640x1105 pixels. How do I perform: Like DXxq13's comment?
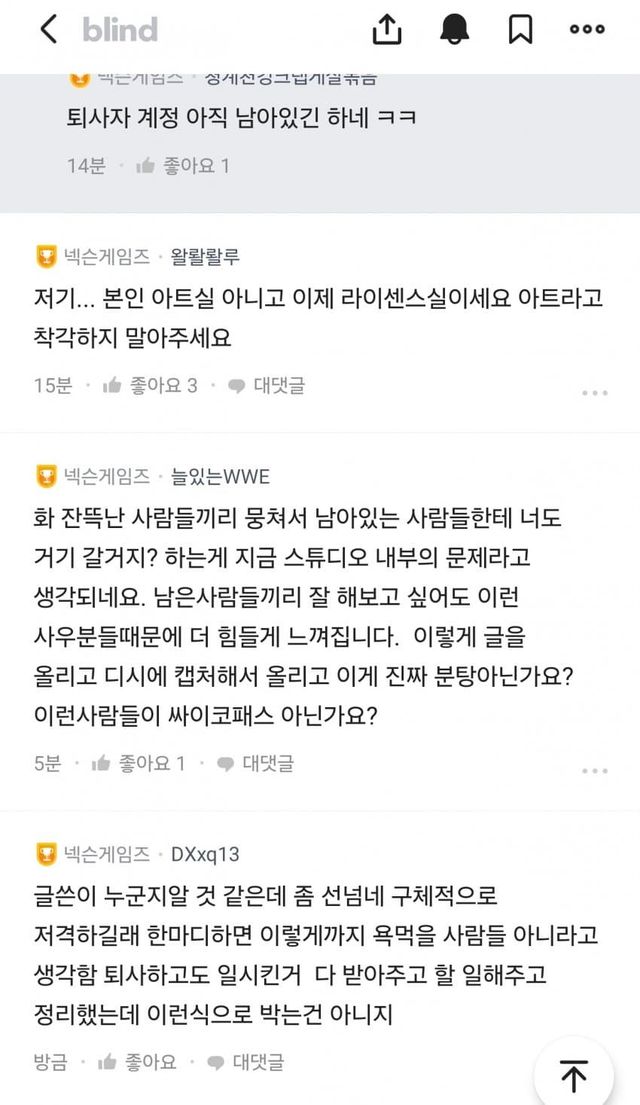tap(140, 1061)
